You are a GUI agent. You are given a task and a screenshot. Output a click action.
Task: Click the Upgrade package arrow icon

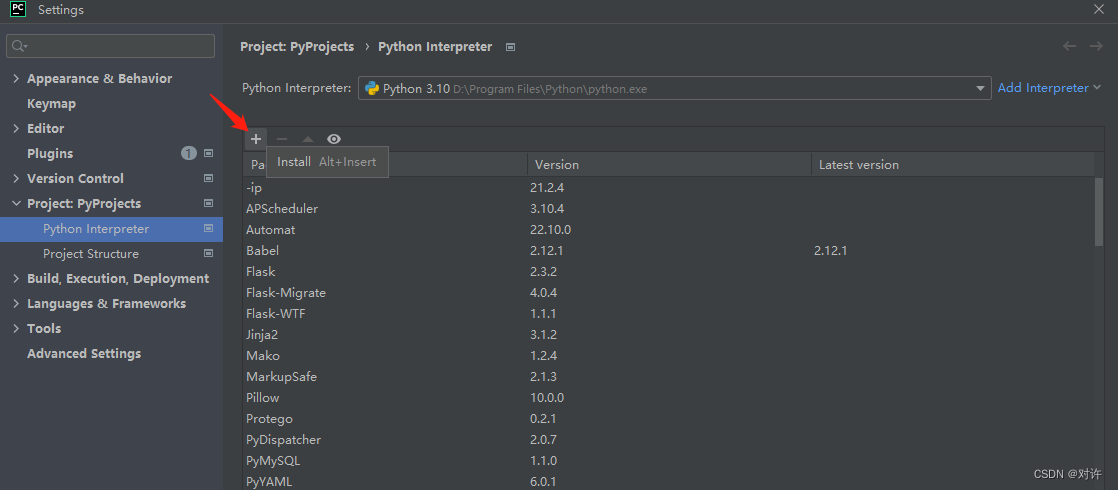308,139
